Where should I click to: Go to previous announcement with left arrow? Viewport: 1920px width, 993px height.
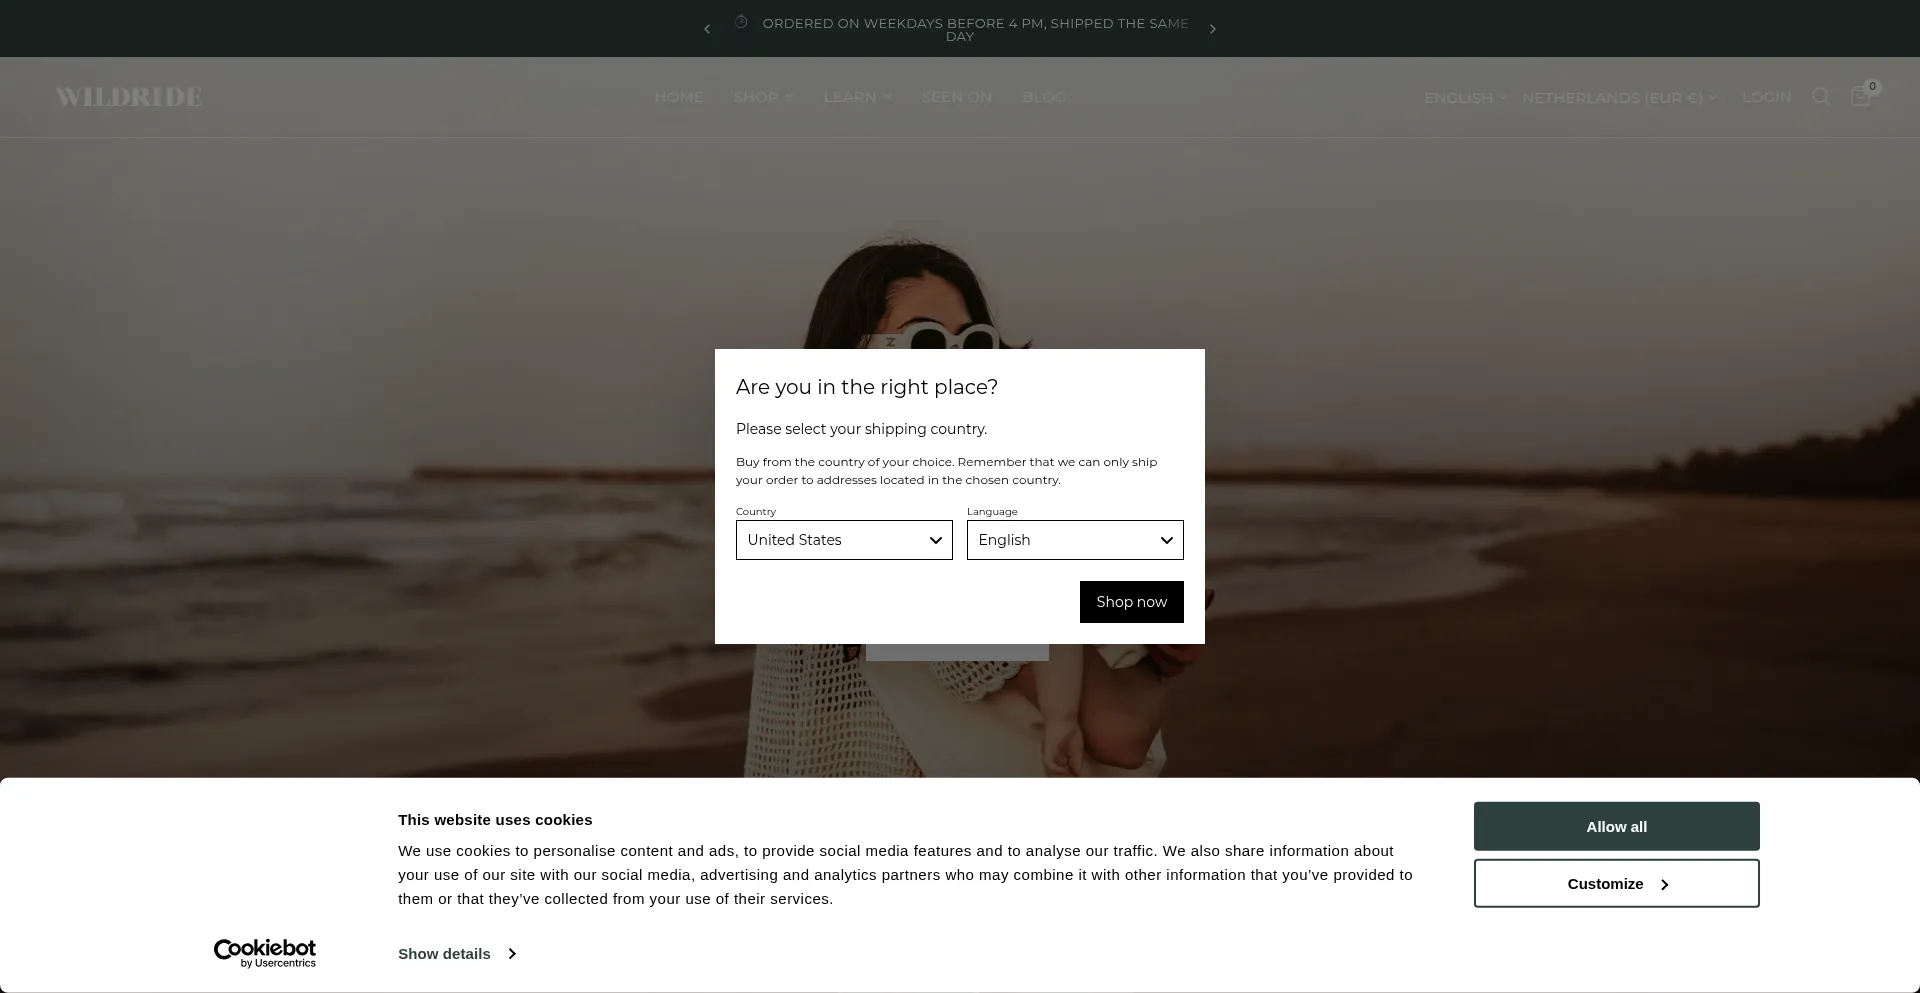(707, 29)
